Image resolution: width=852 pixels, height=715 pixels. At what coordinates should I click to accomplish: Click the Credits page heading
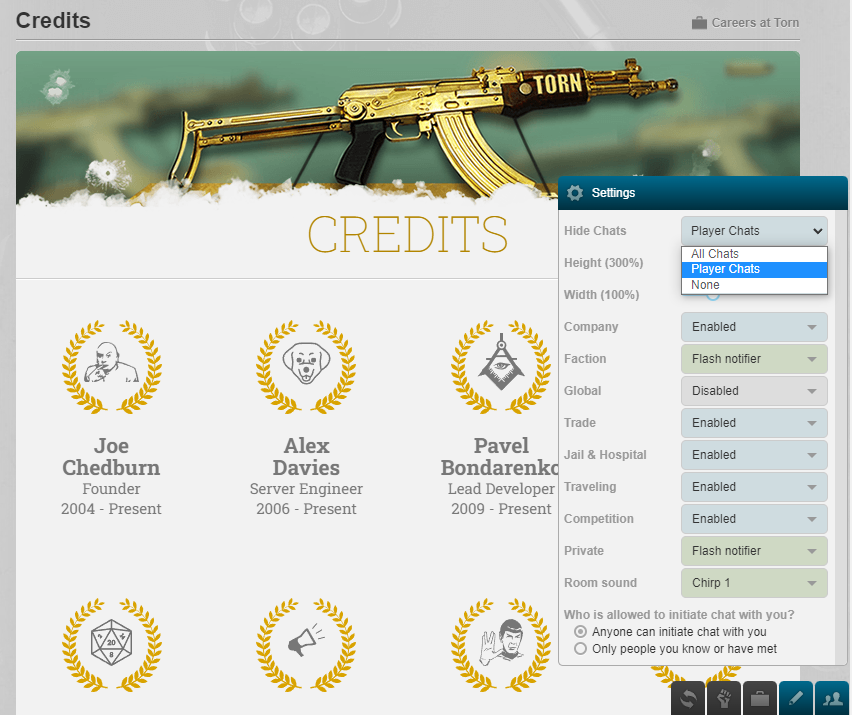(x=53, y=21)
